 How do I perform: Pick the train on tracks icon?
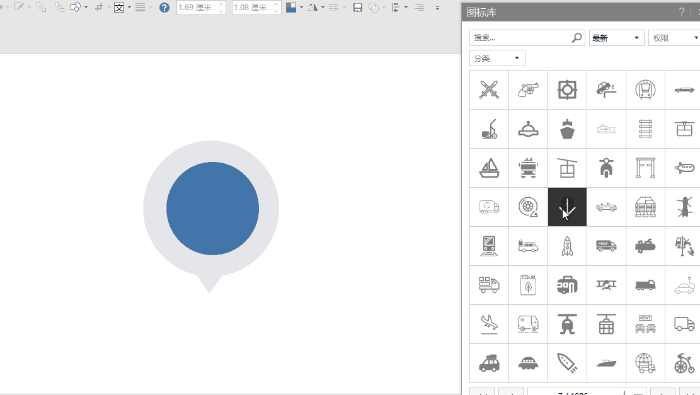(489, 246)
